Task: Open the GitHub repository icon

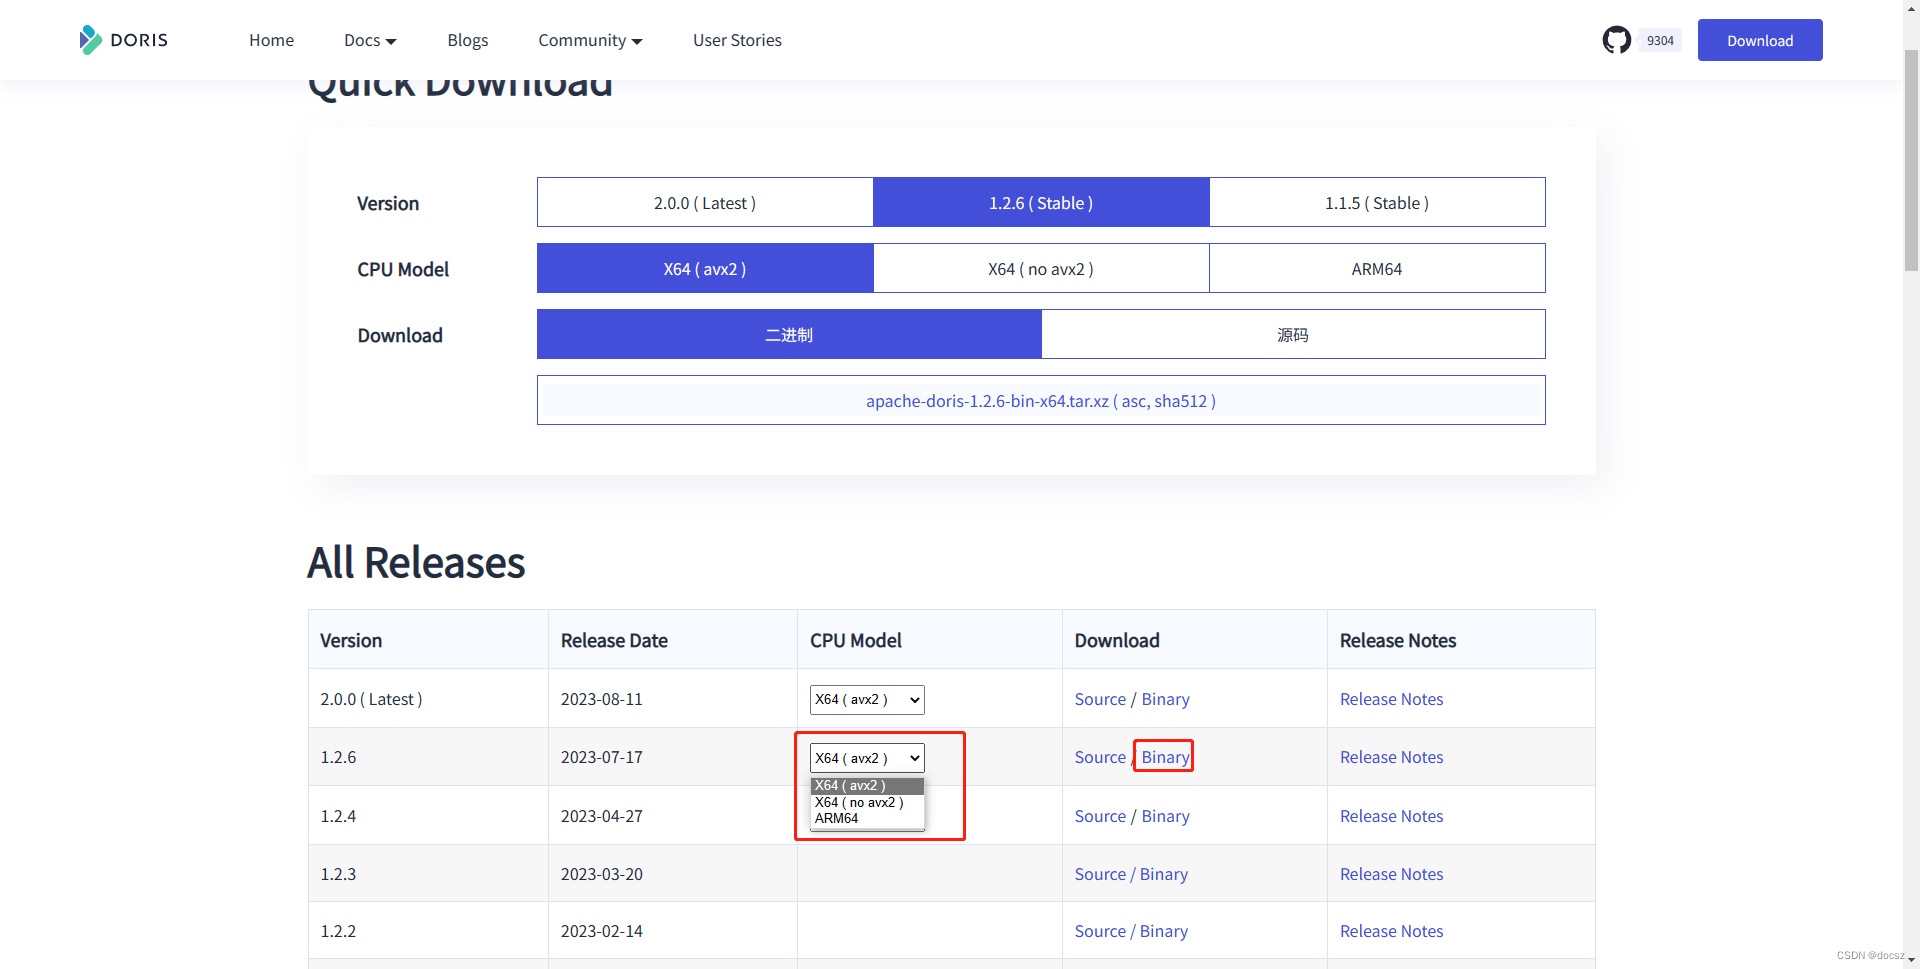Action: pos(1616,40)
